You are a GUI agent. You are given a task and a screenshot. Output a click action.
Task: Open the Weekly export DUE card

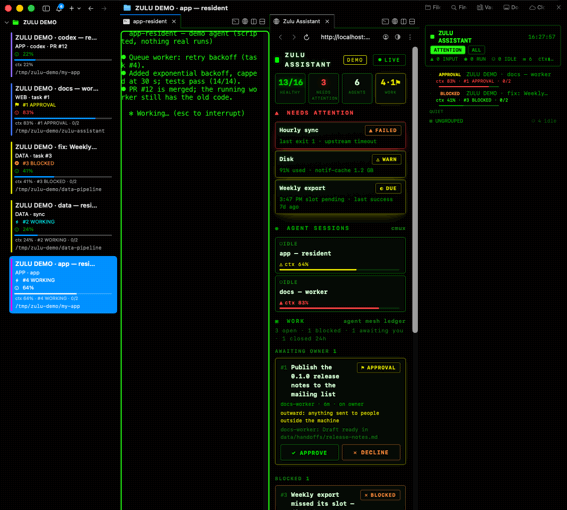point(340,197)
